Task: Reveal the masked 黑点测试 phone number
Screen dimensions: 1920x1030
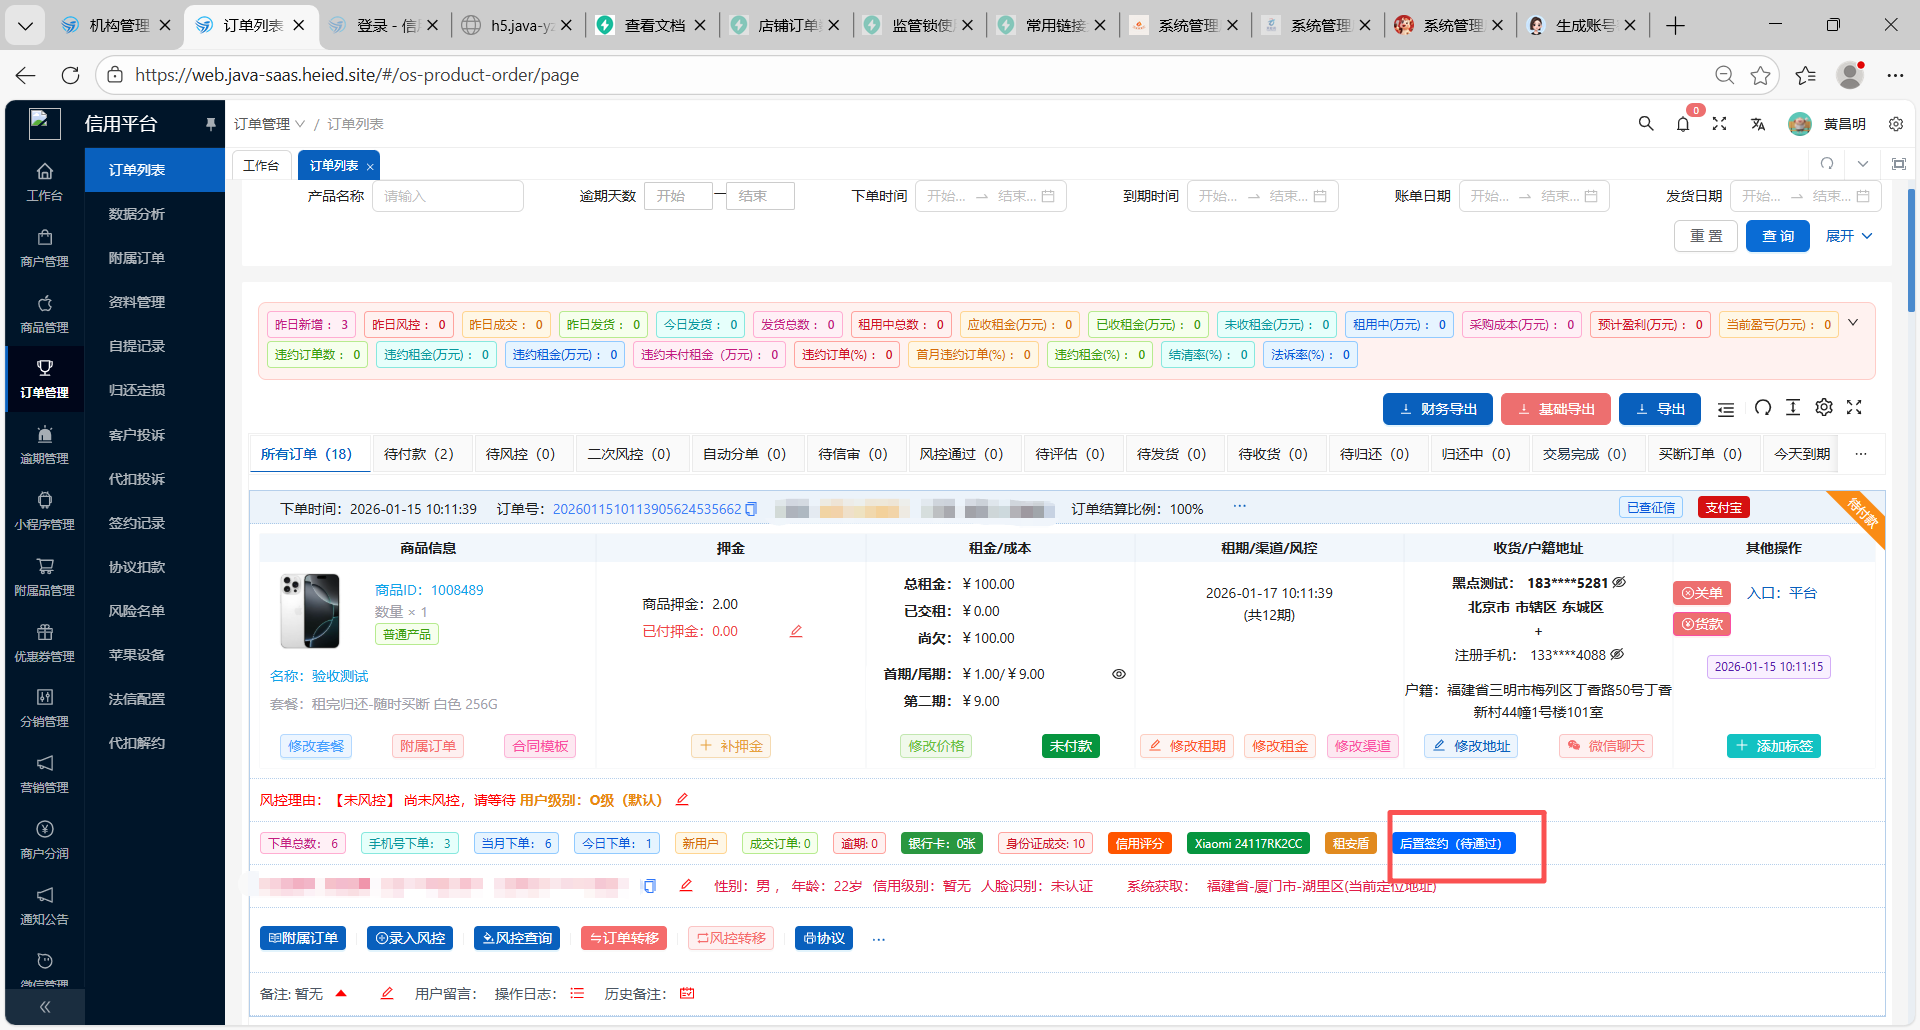Action: tap(1619, 582)
